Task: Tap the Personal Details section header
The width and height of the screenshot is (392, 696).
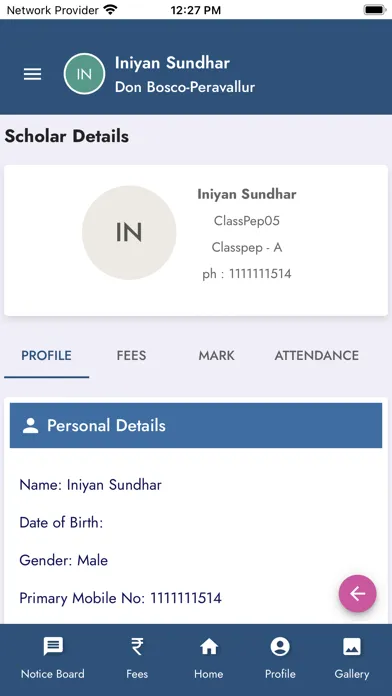Action: click(196, 426)
